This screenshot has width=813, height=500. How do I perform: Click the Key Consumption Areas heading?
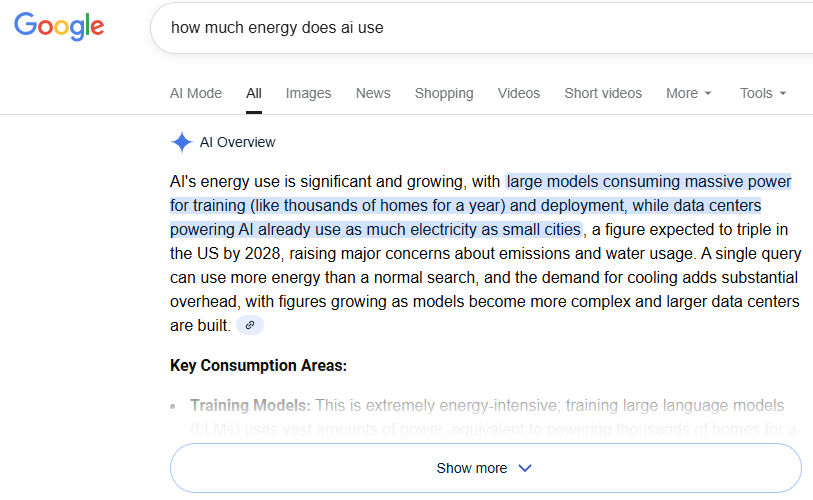[258, 365]
